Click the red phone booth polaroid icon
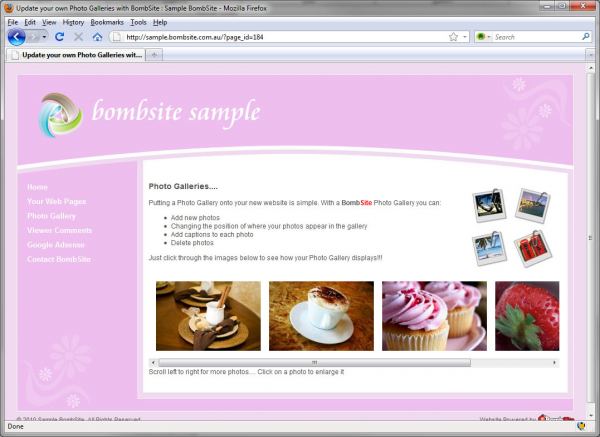 click(533, 249)
